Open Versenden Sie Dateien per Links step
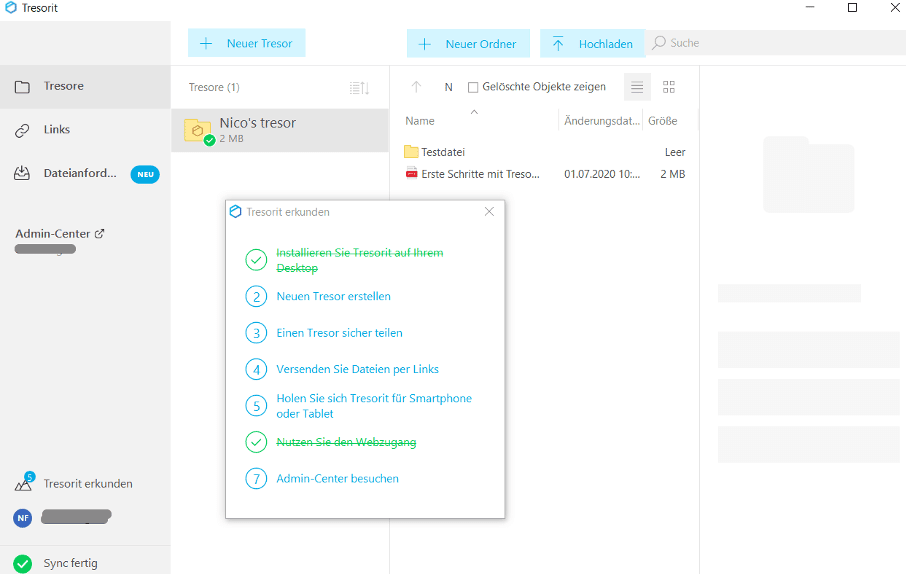The height and width of the screenshot is (574, 906). click(x=357, y=369)
